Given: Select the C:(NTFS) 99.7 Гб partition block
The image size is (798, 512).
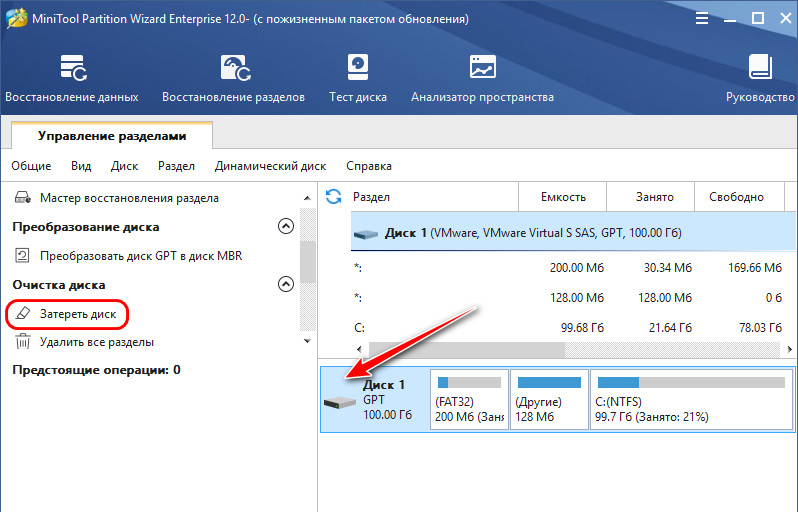Looking at the screenshot, I should [x=691, y=400].
